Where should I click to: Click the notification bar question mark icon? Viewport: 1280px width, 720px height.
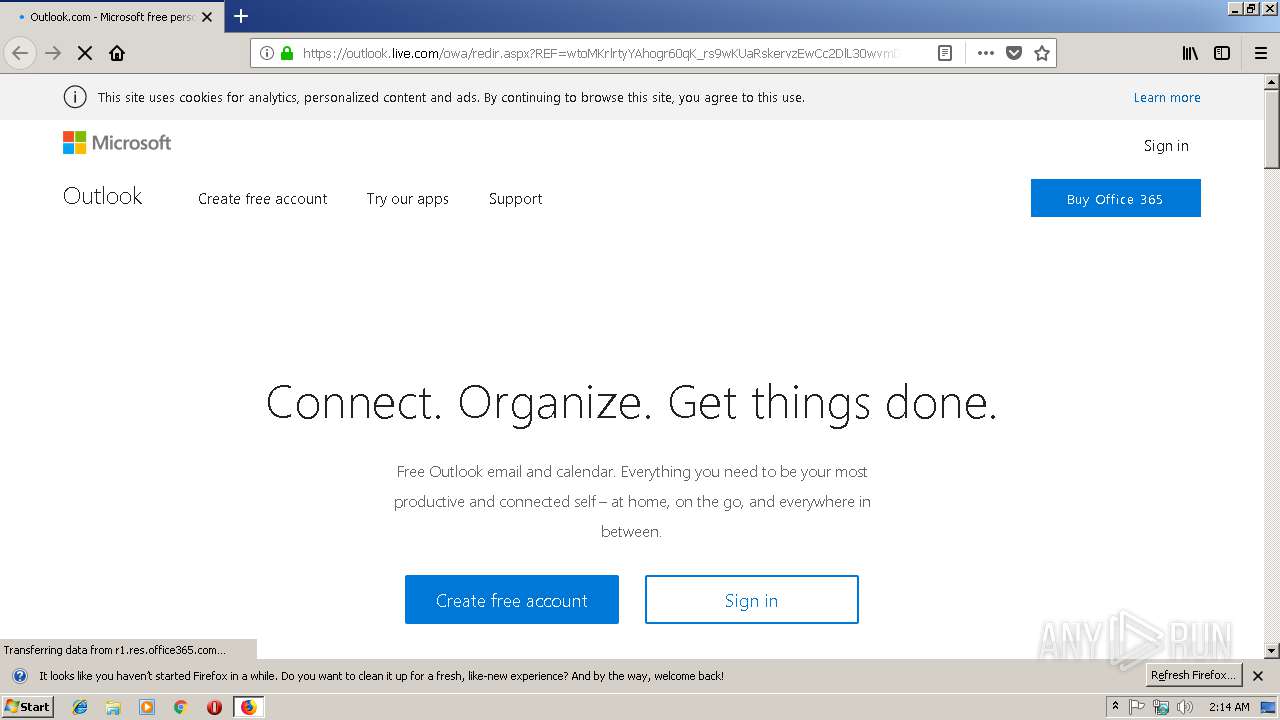point(19,676)
